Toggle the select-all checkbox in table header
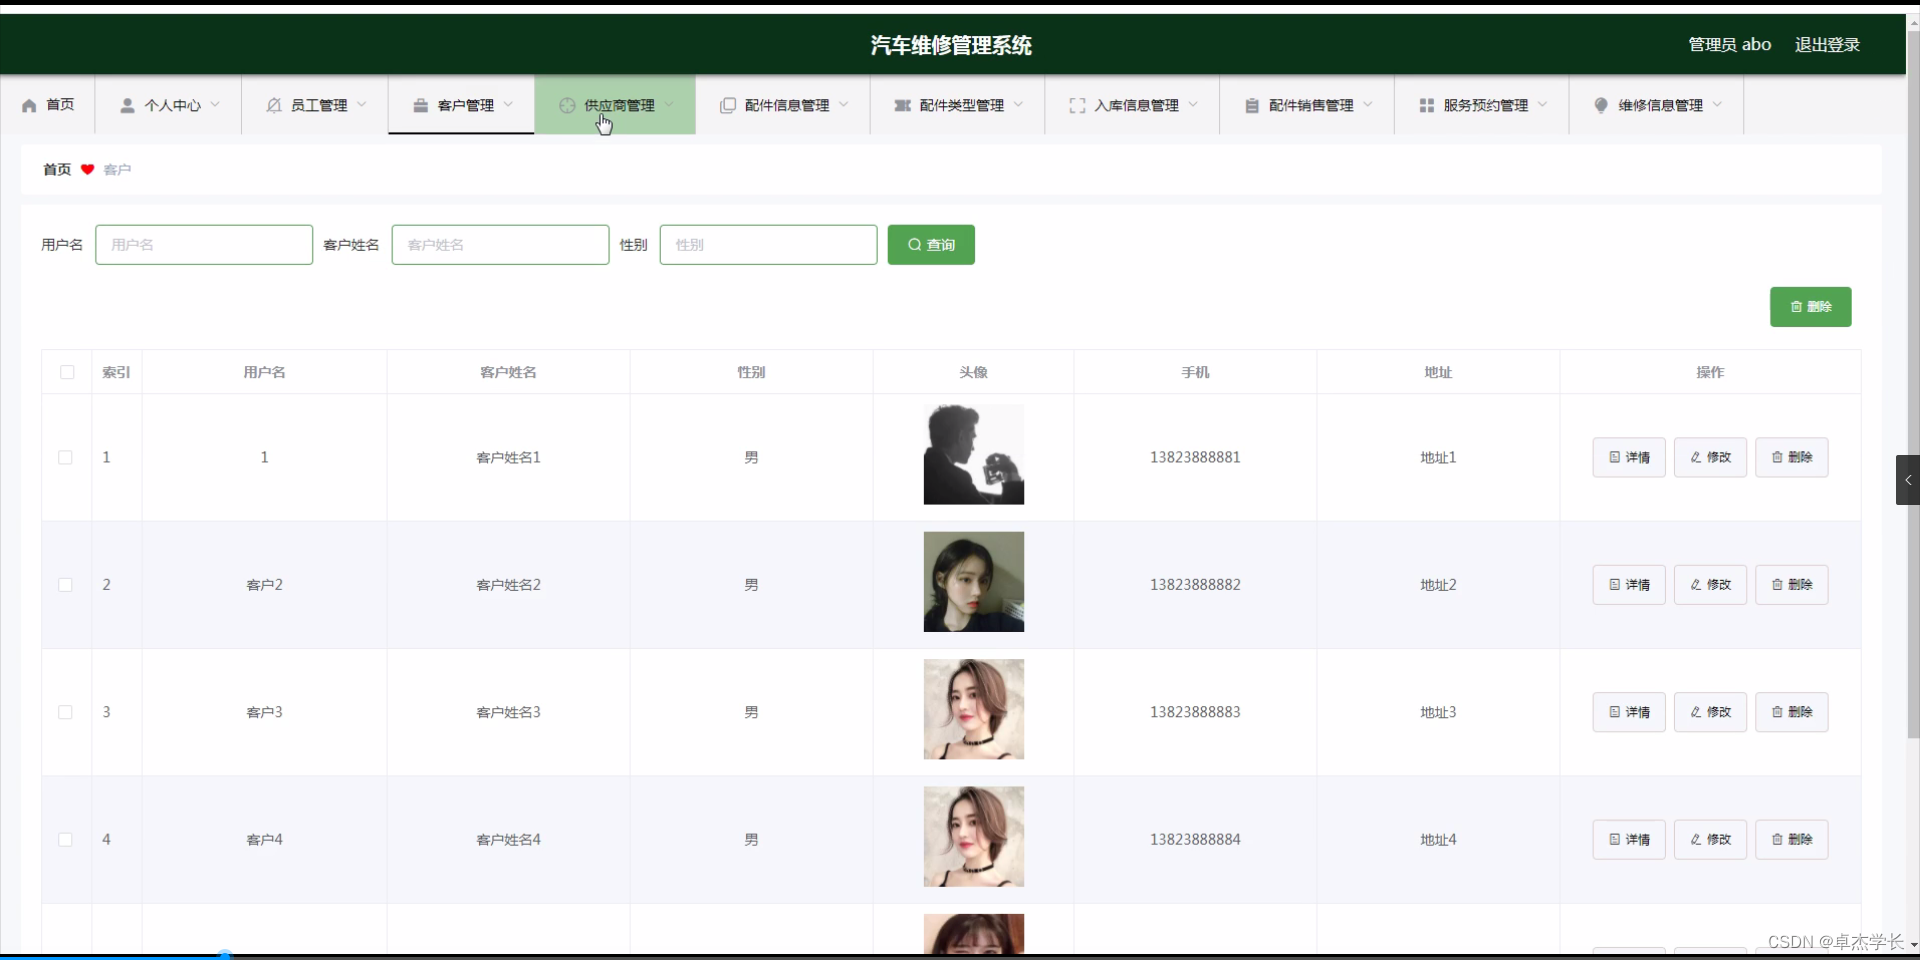Screen dimensions: 1920x960 (x=66, y=372)
